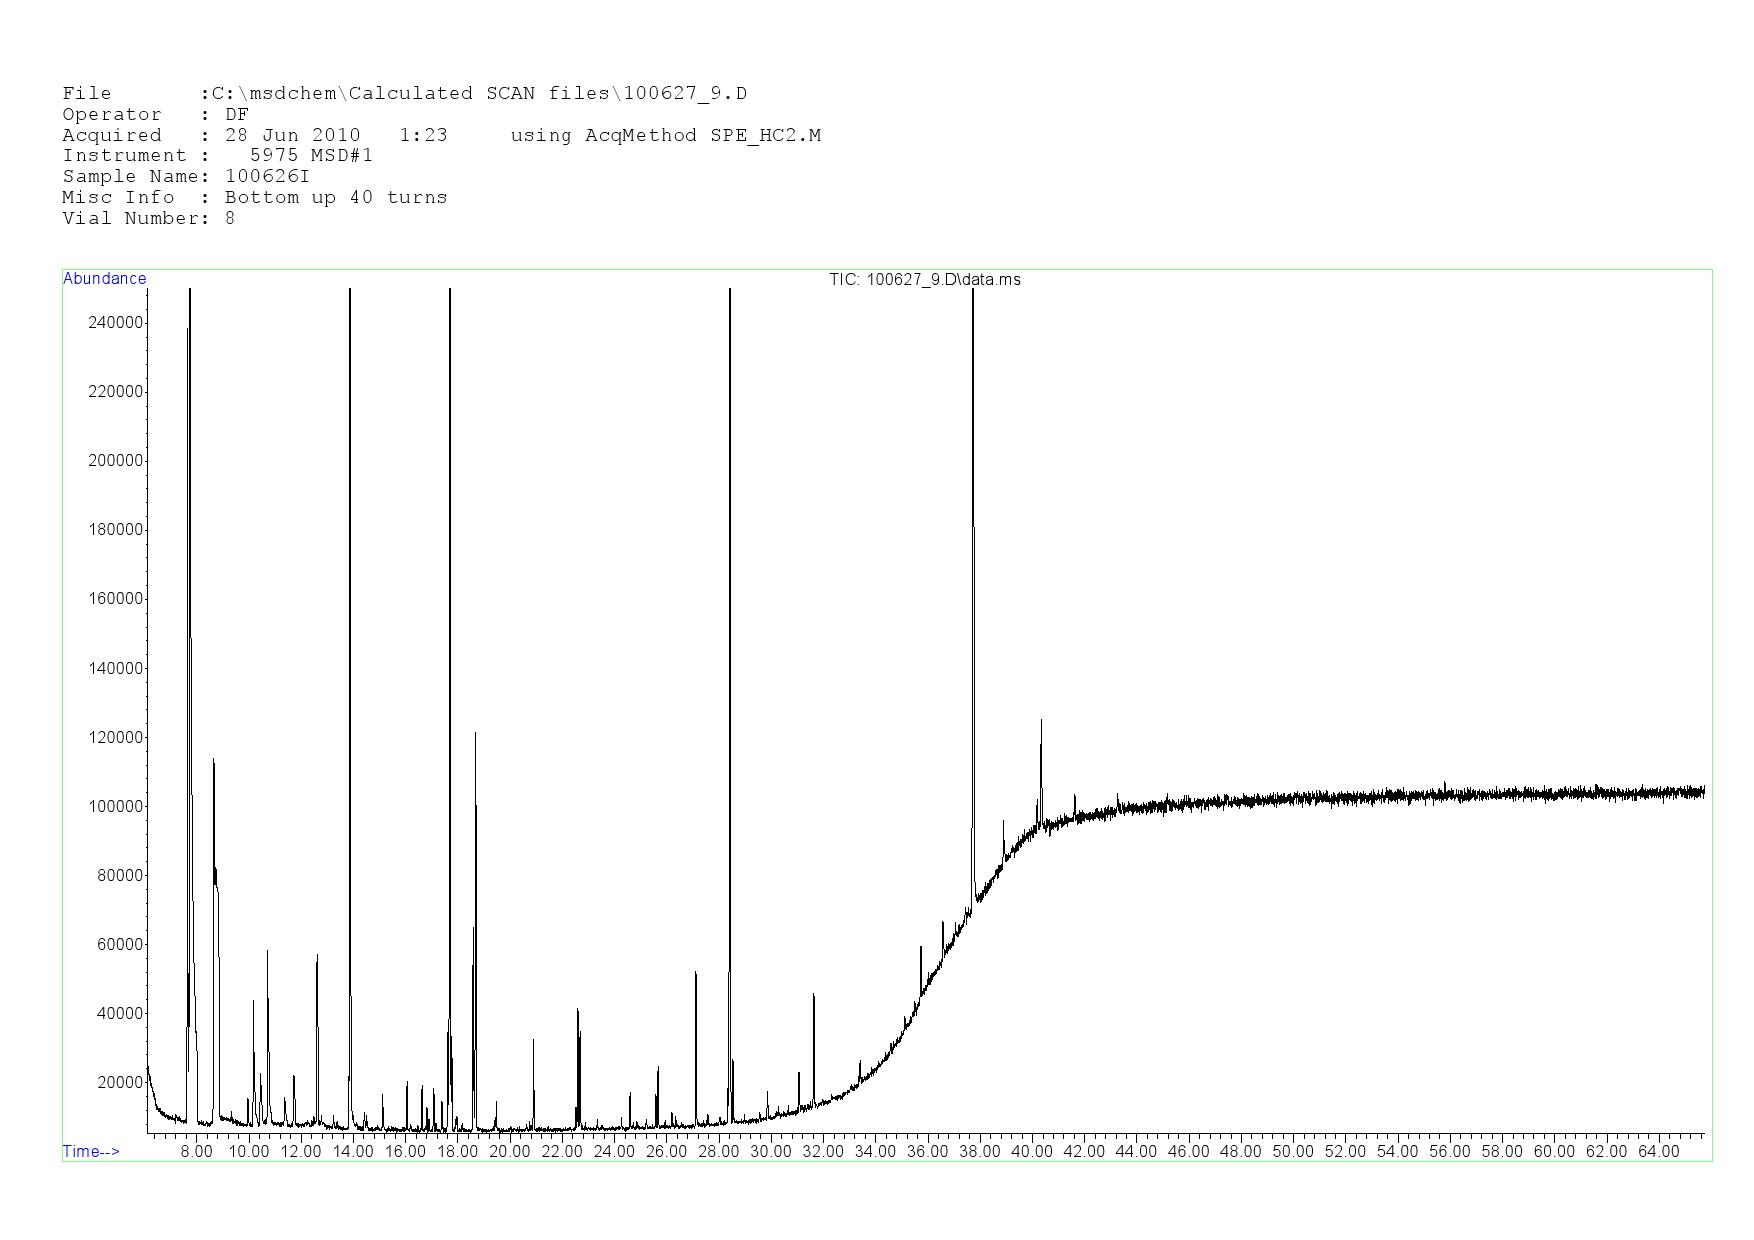The width and height of the screenshot is (1754, 1240).
Task: Select the TIC: 100627_9.D\data.ms chart title
Action: point(924,280)
